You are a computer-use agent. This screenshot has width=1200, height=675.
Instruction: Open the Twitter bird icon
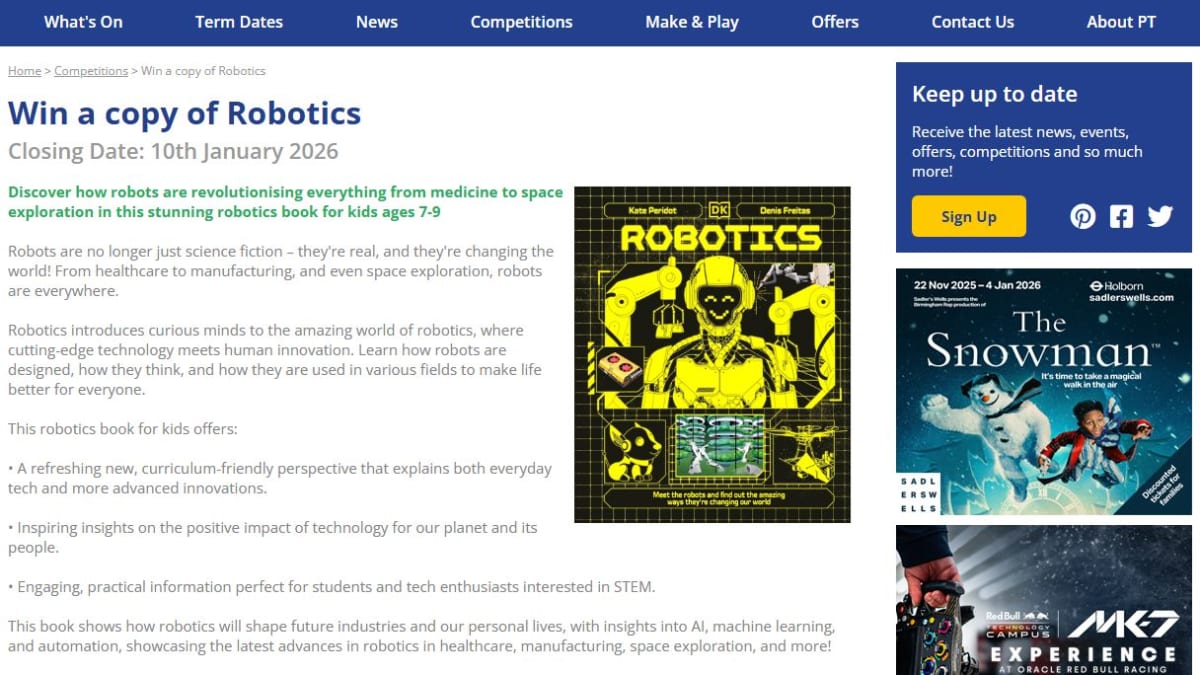pyautogui.click(x=1160, y=216)
